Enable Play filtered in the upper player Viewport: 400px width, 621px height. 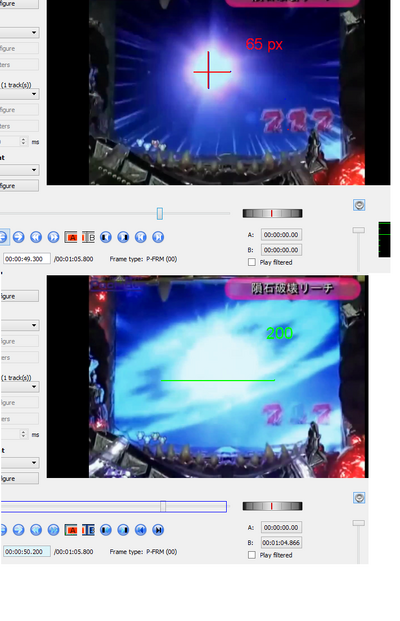click(x=251, y=262)
